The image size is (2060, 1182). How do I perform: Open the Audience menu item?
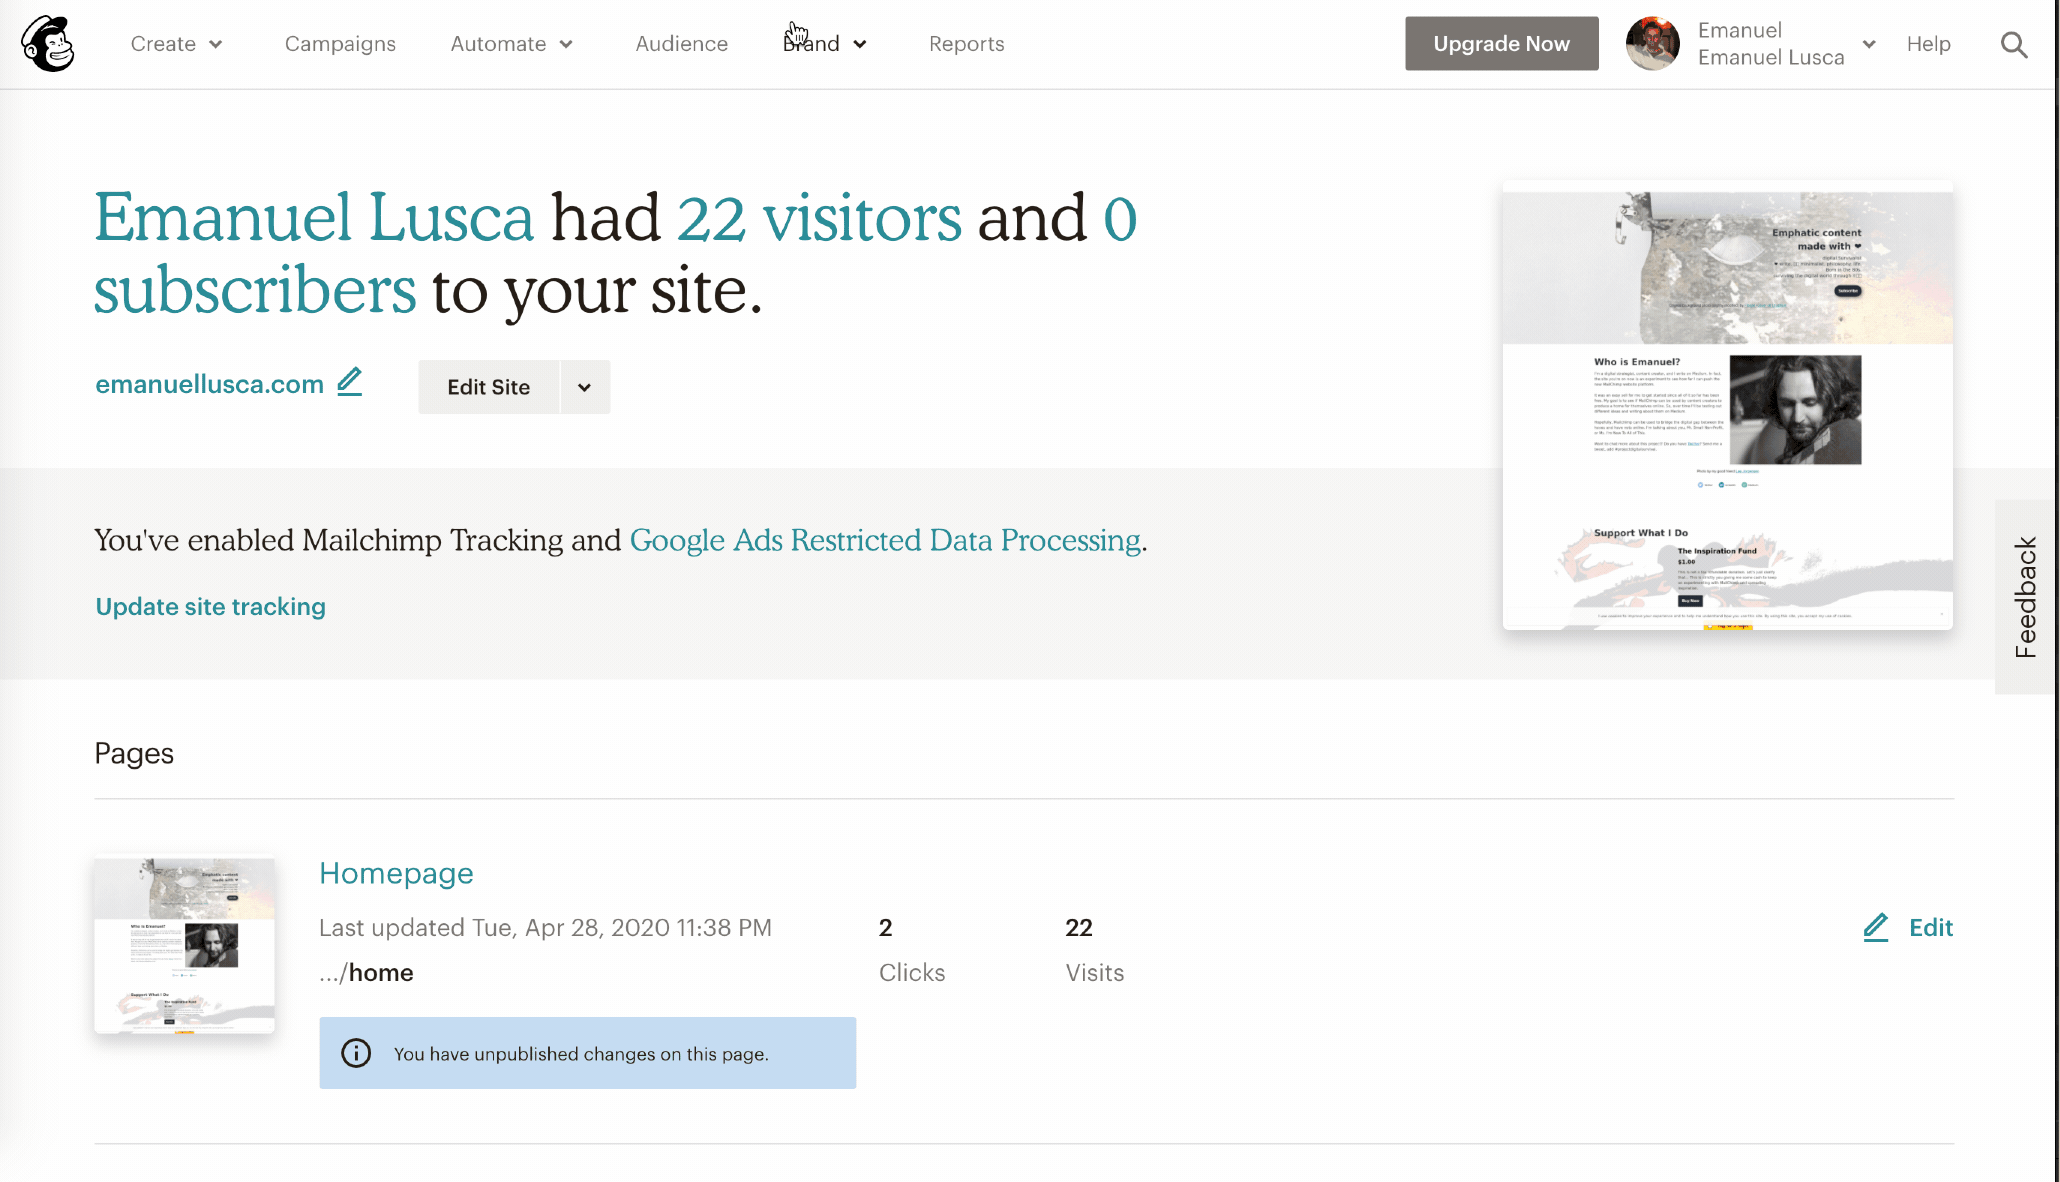tap(682, 44)
